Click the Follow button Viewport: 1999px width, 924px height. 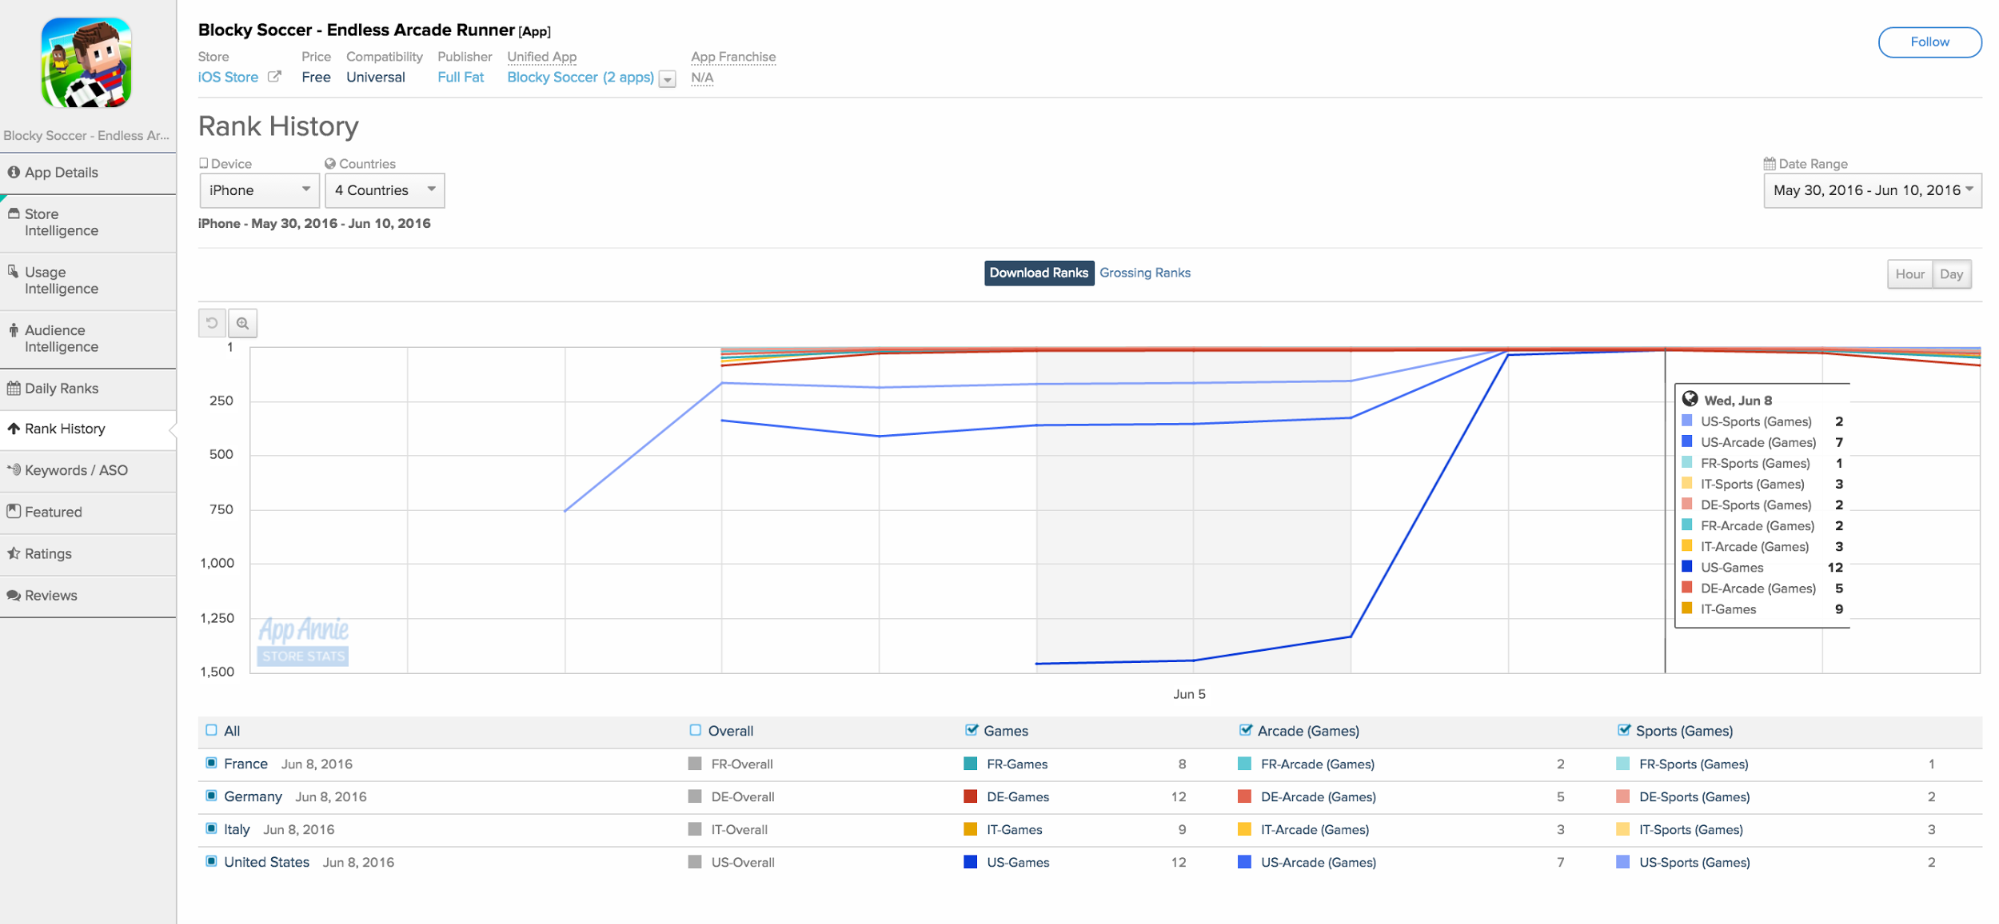click(x=1929, y=42)
